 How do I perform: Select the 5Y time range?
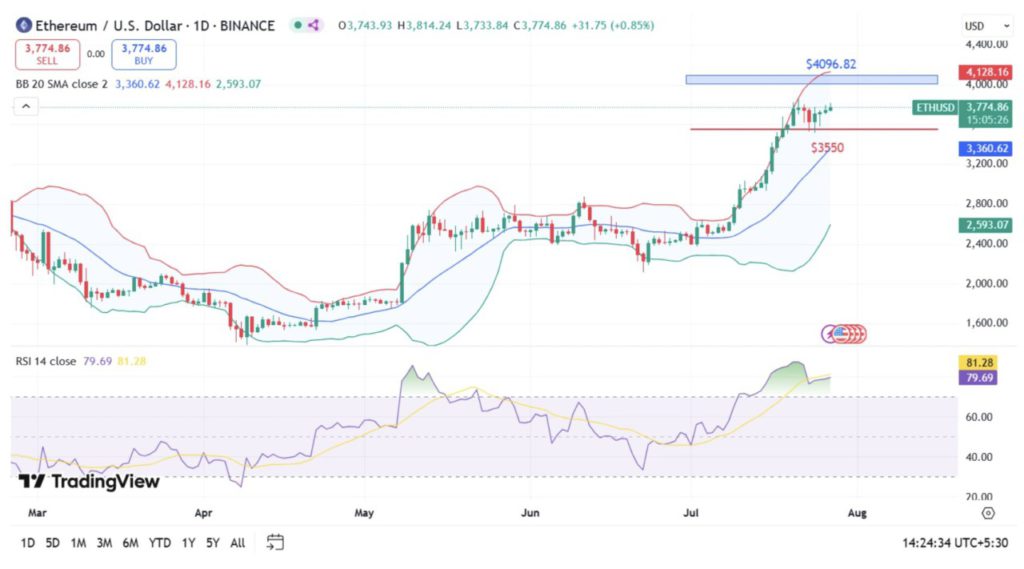212,543
